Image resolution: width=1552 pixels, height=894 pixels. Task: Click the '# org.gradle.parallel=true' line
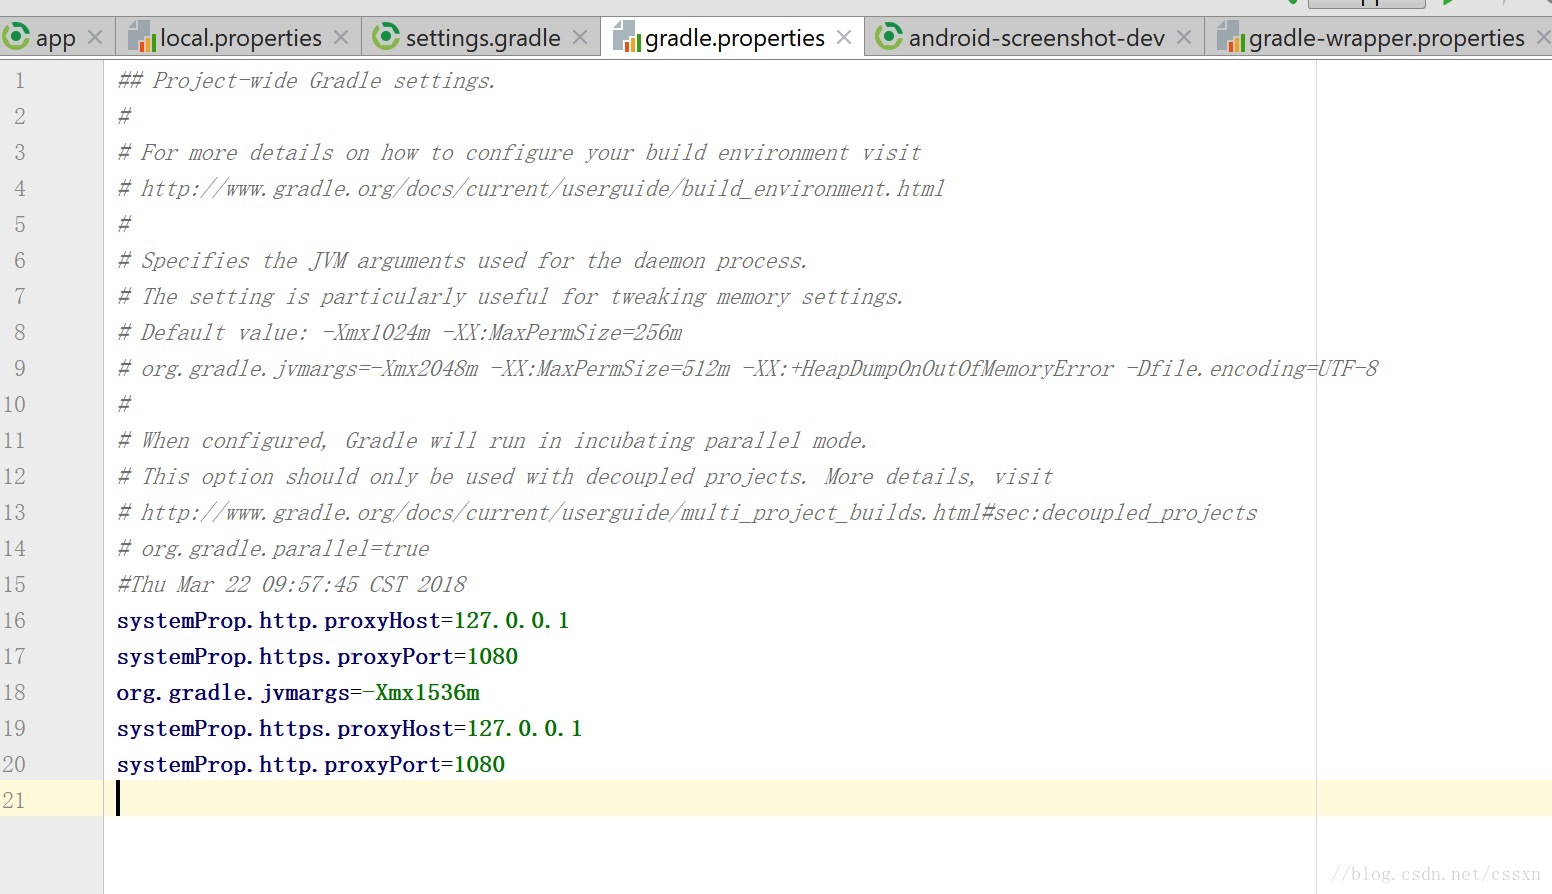click(273, 548)
